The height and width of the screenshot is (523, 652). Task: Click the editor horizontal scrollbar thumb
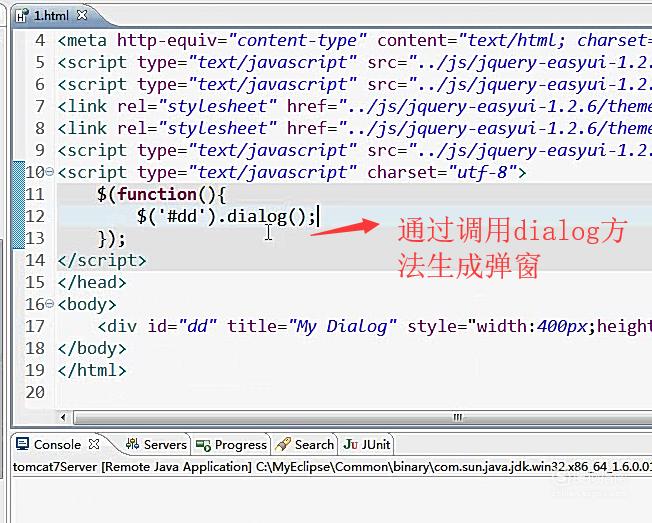click(x=362, y=417)
